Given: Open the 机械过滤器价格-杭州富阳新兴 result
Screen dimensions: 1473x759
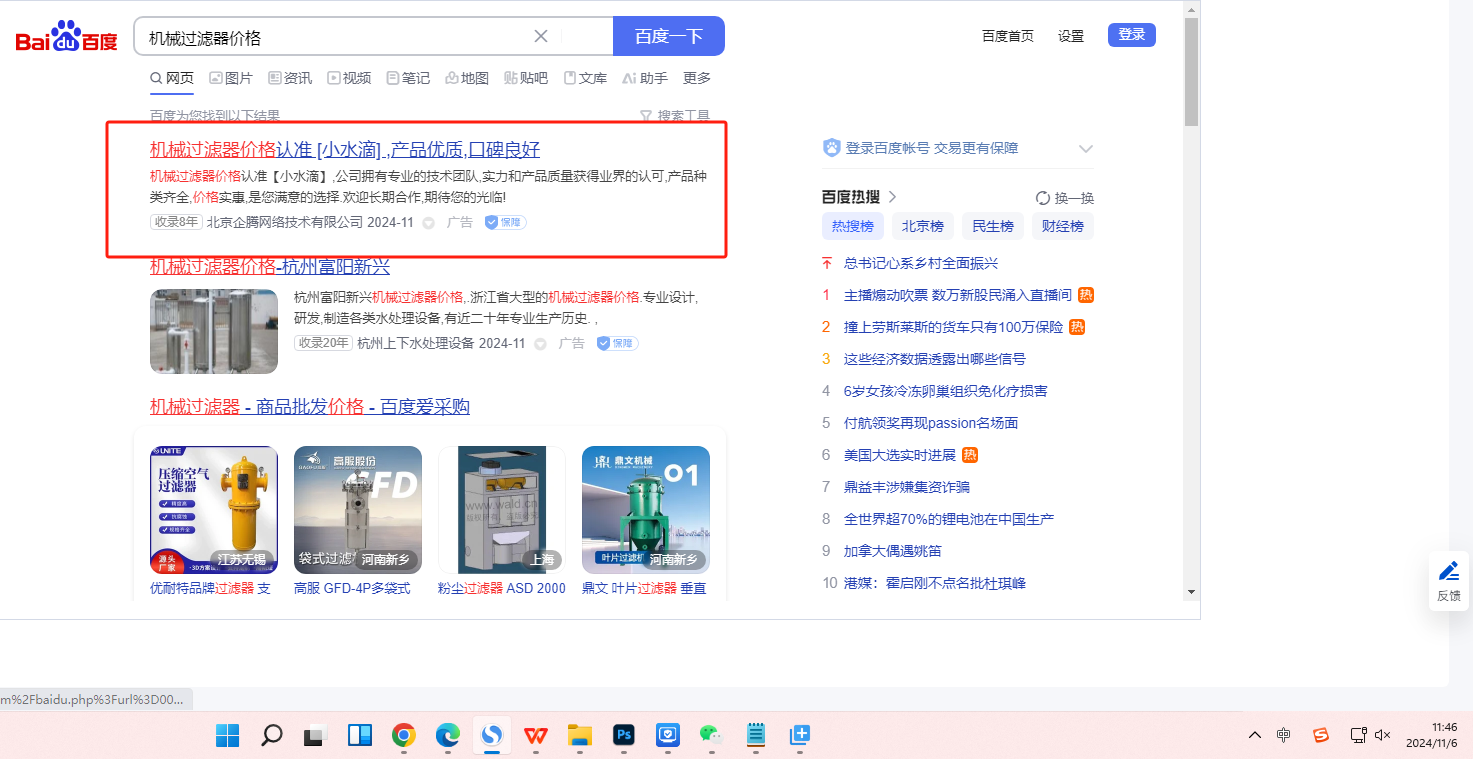Looking at the screenshot, I should pos(270,267).
